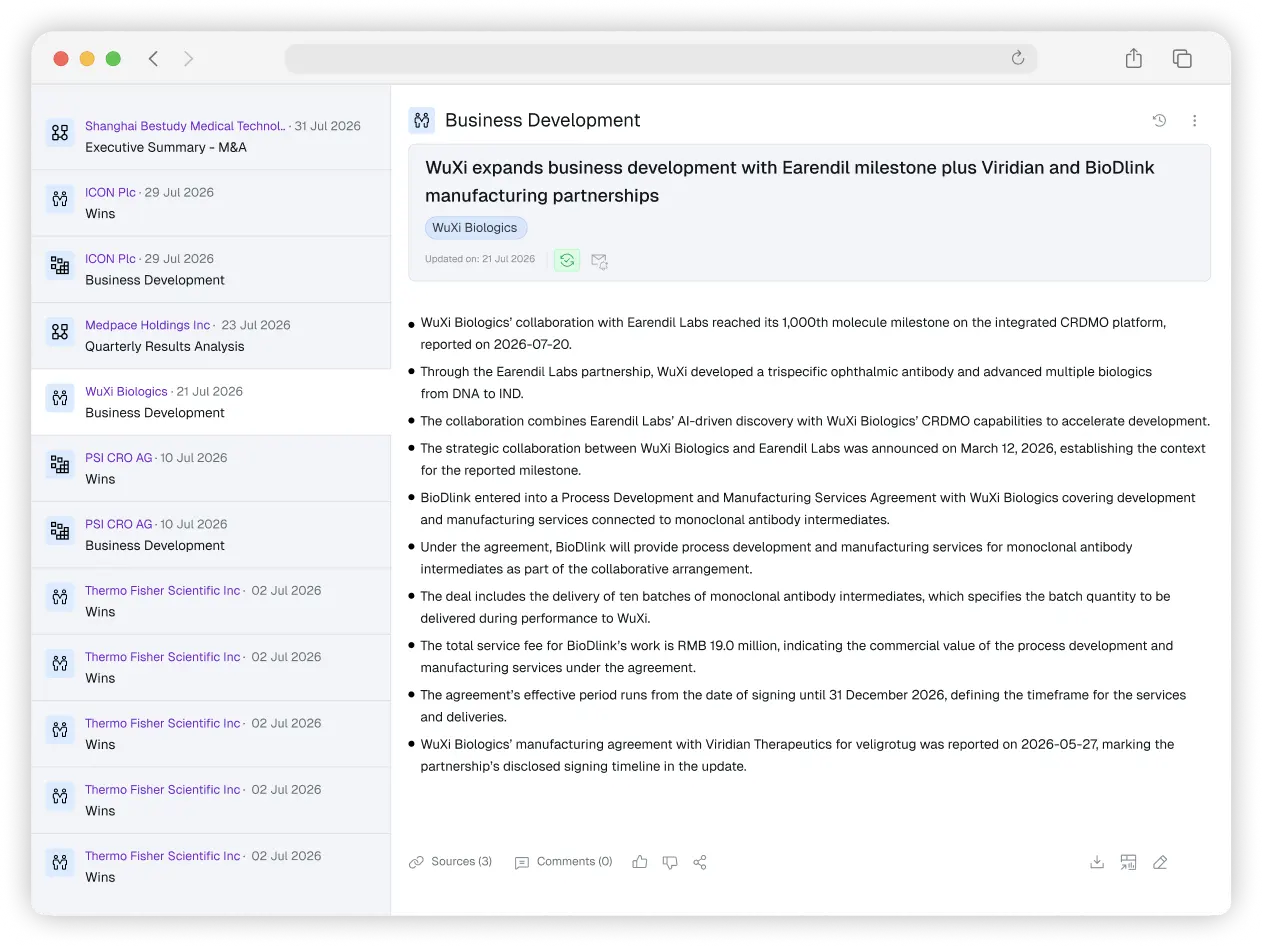Click the Medpace Holdings item icon

[60, 332]
